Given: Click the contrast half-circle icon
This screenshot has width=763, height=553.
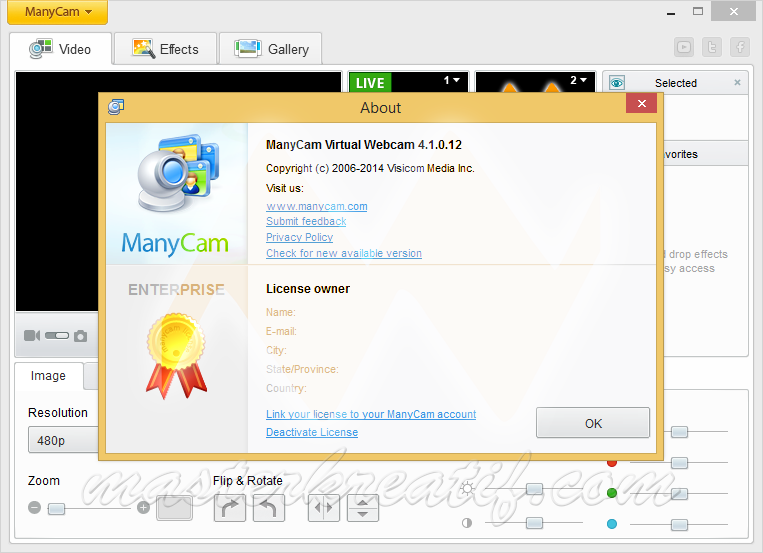Looking at the screenshot, I should [467, 523].
